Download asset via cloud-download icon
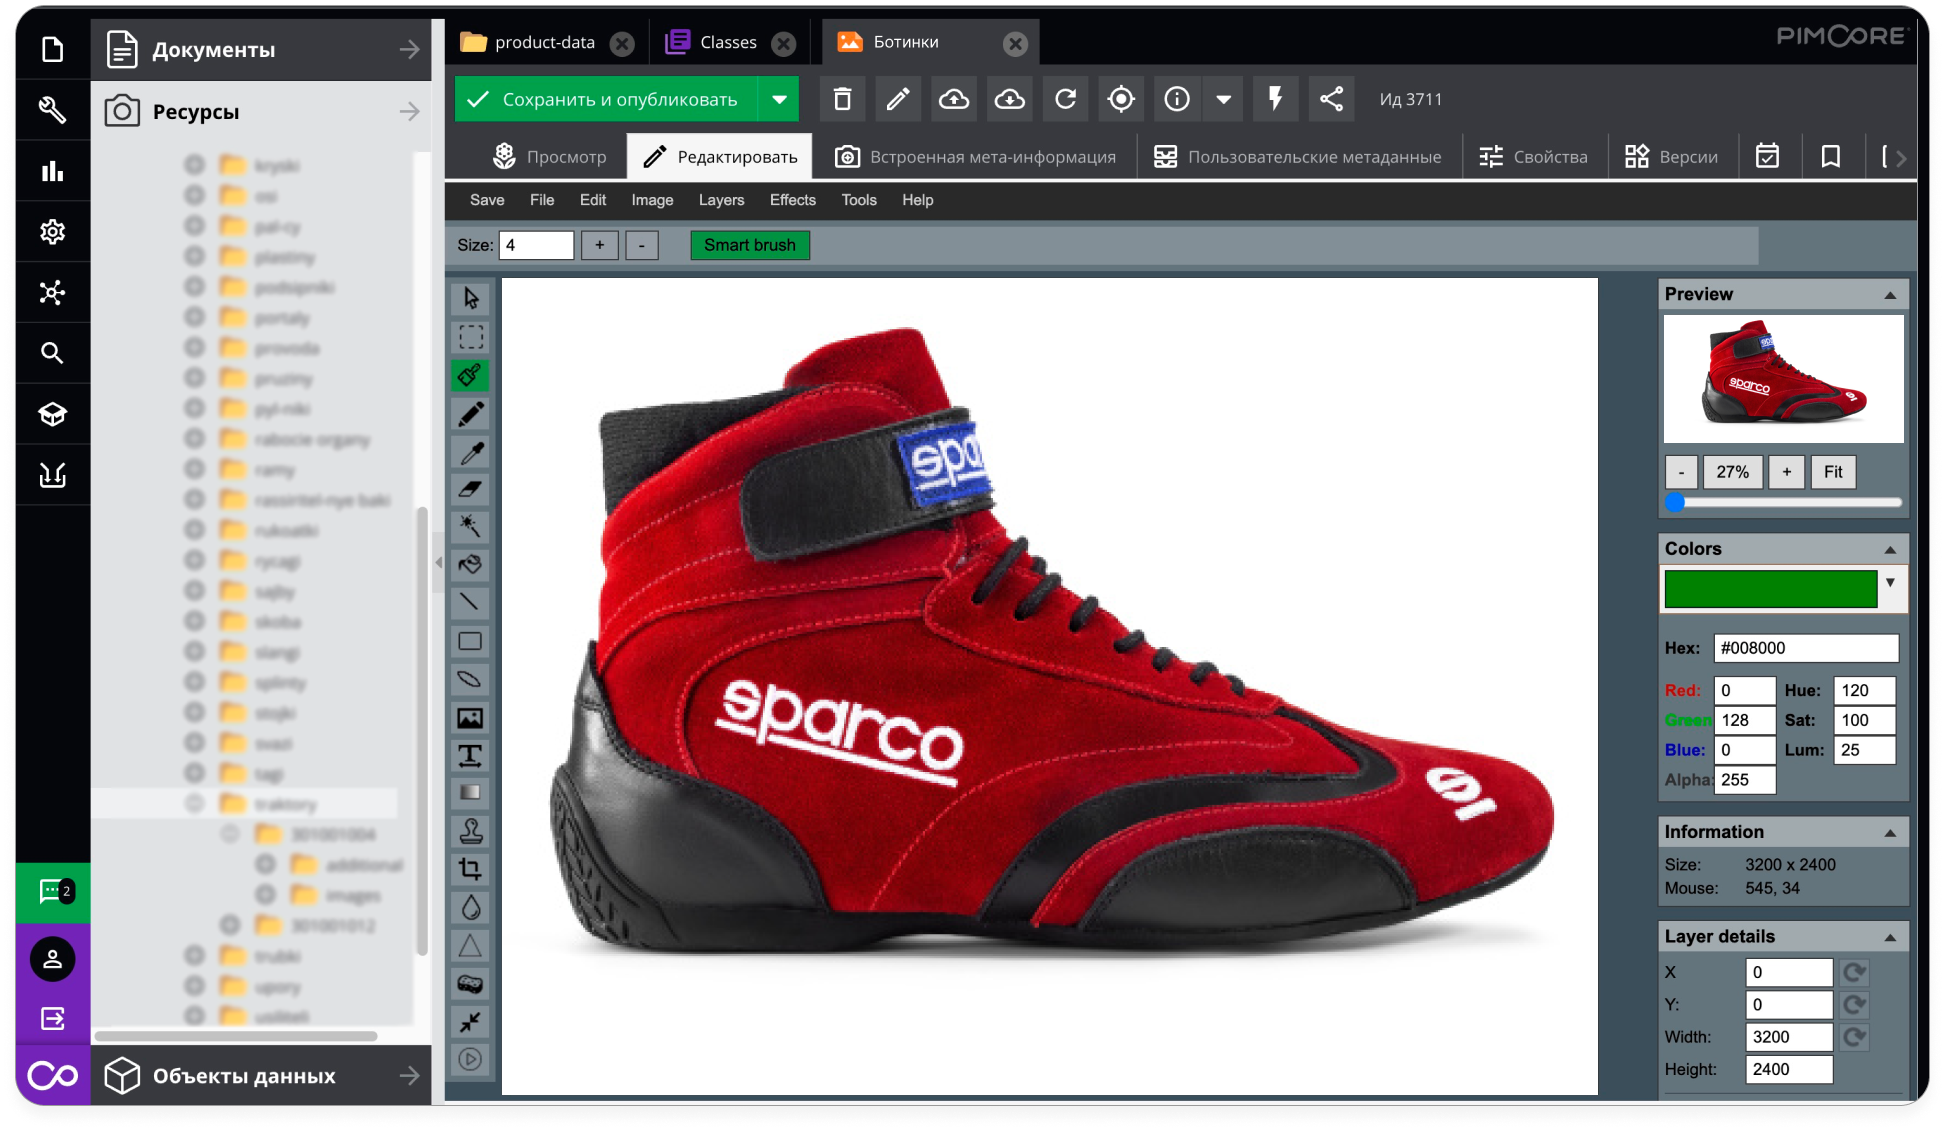The height and width of the screenshot is (1131, 1945). 1010,99
